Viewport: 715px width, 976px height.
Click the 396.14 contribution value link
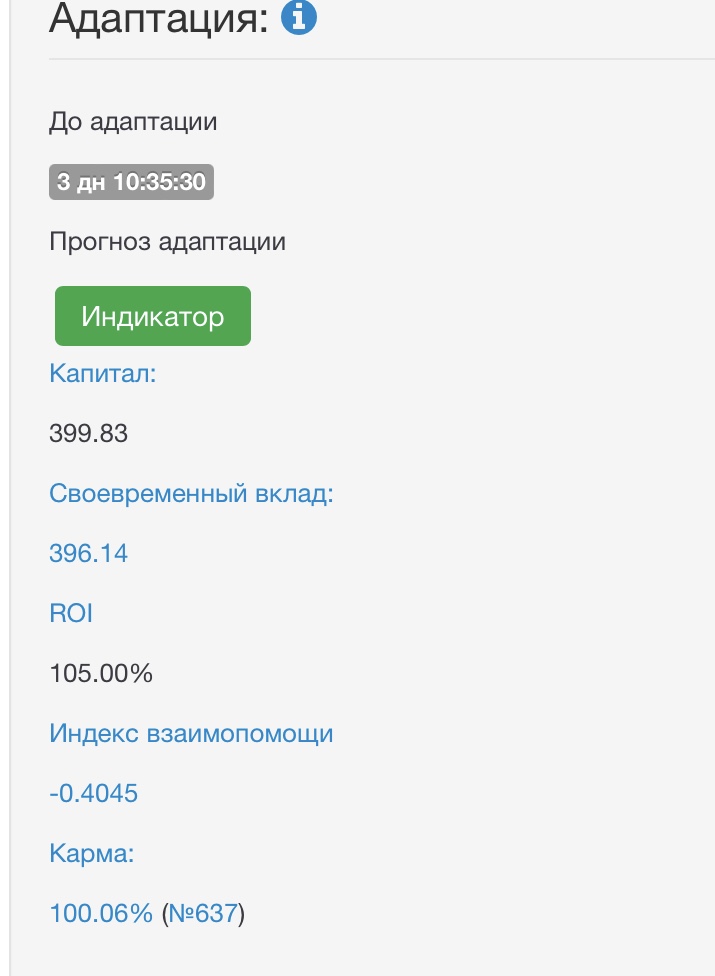pyautogui.click(x=88, y=553)
